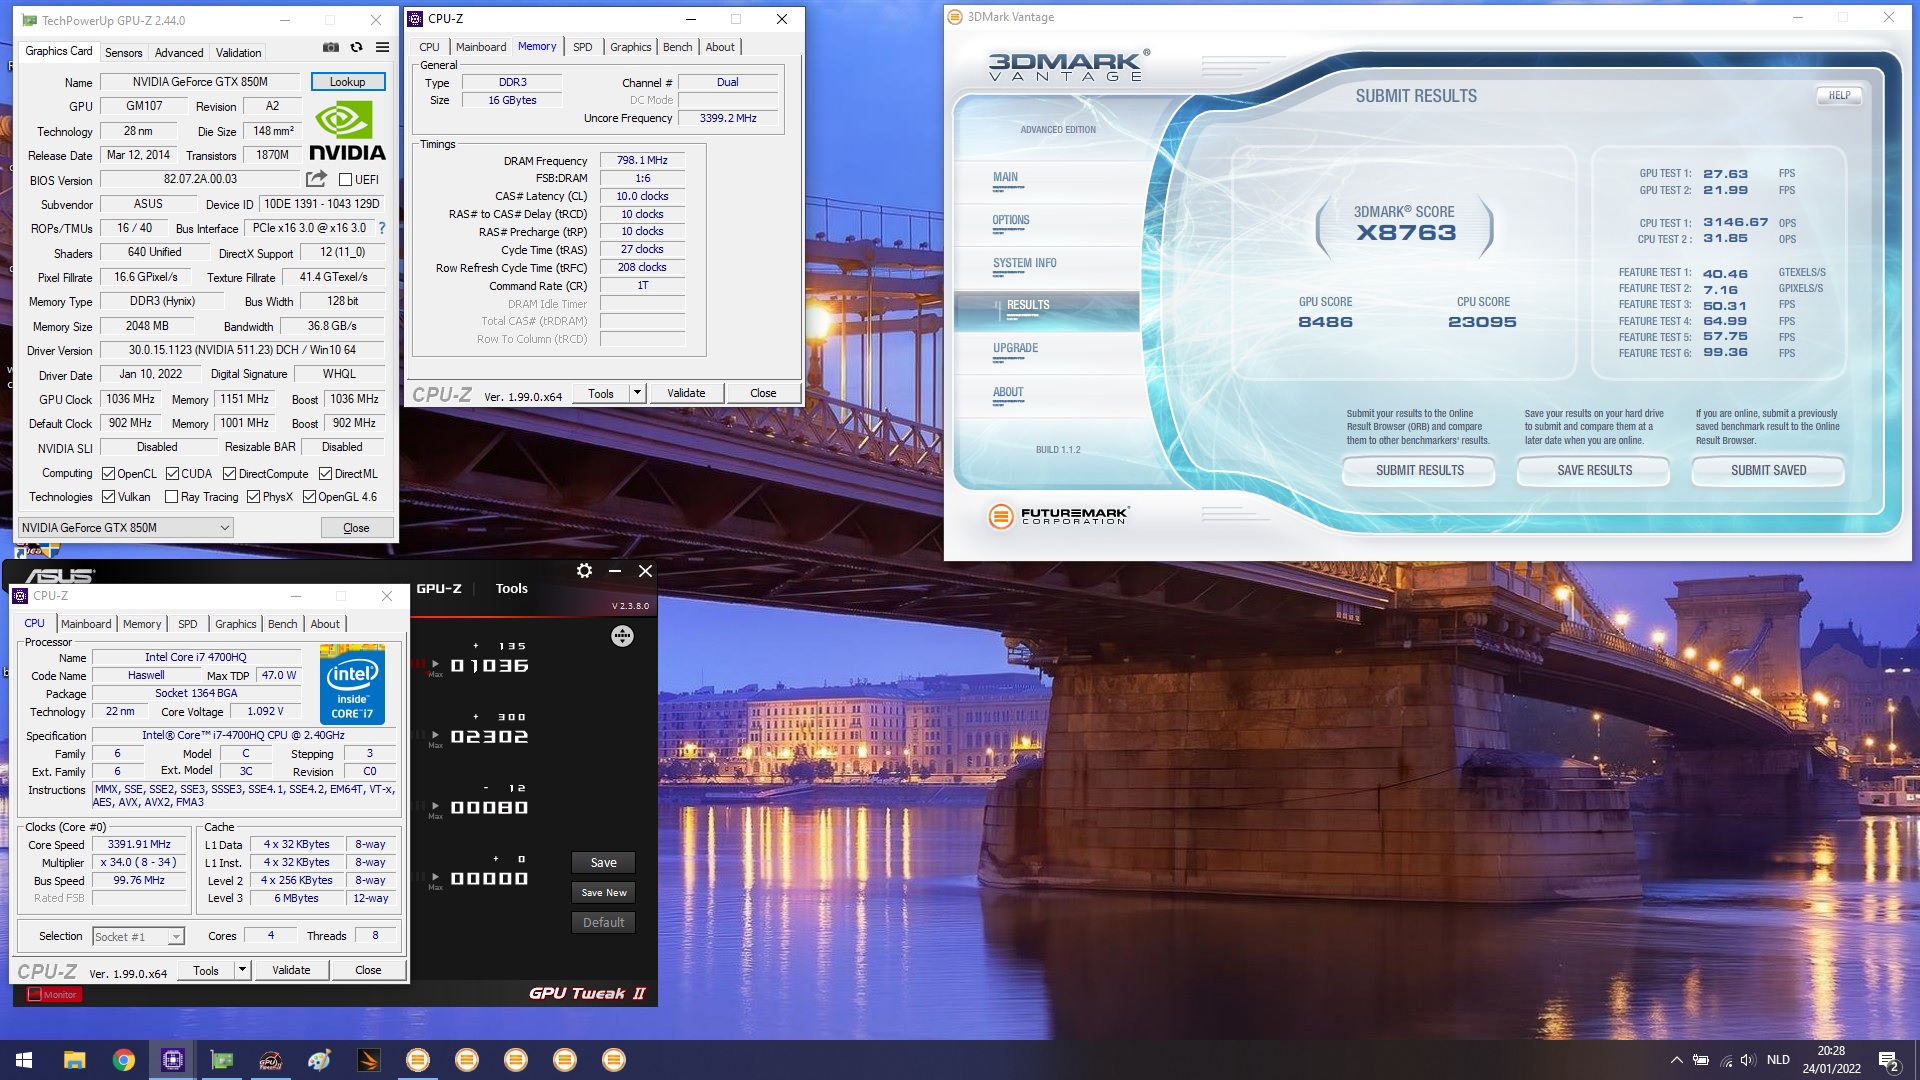Viewport: 1920px width, 1080px height.
Task: Click the Futuremark Corporation logo
Action: [x=1058, y=516]
